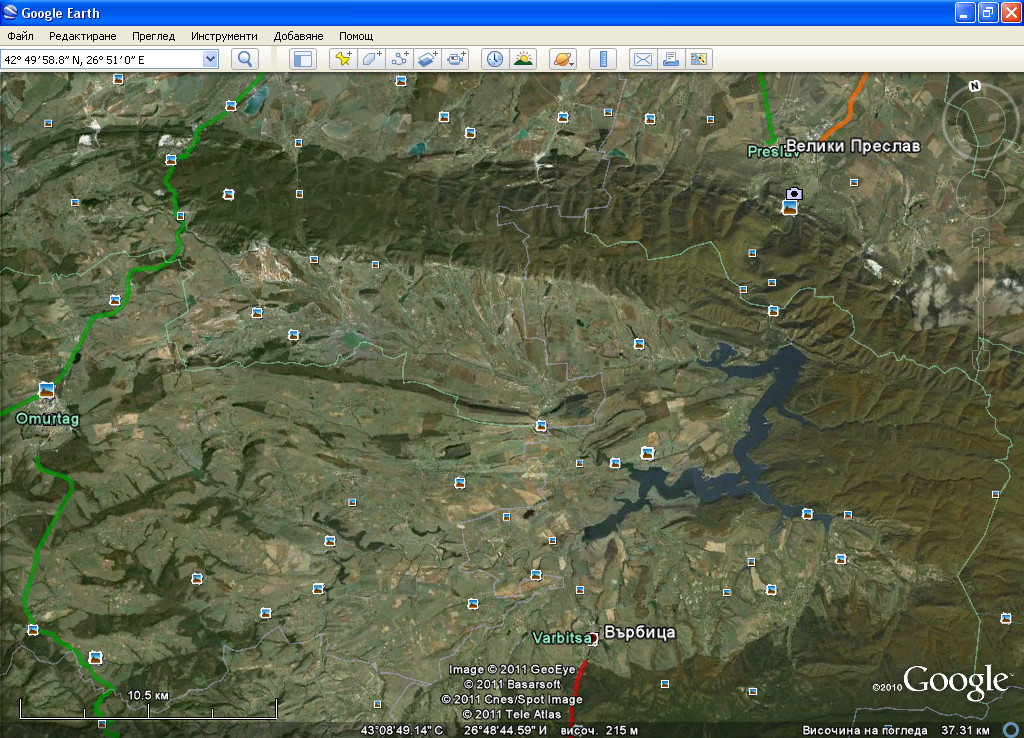Open the Инструменти menu
This screenshot has height=738, width=1024.
(x=224, y=36)
